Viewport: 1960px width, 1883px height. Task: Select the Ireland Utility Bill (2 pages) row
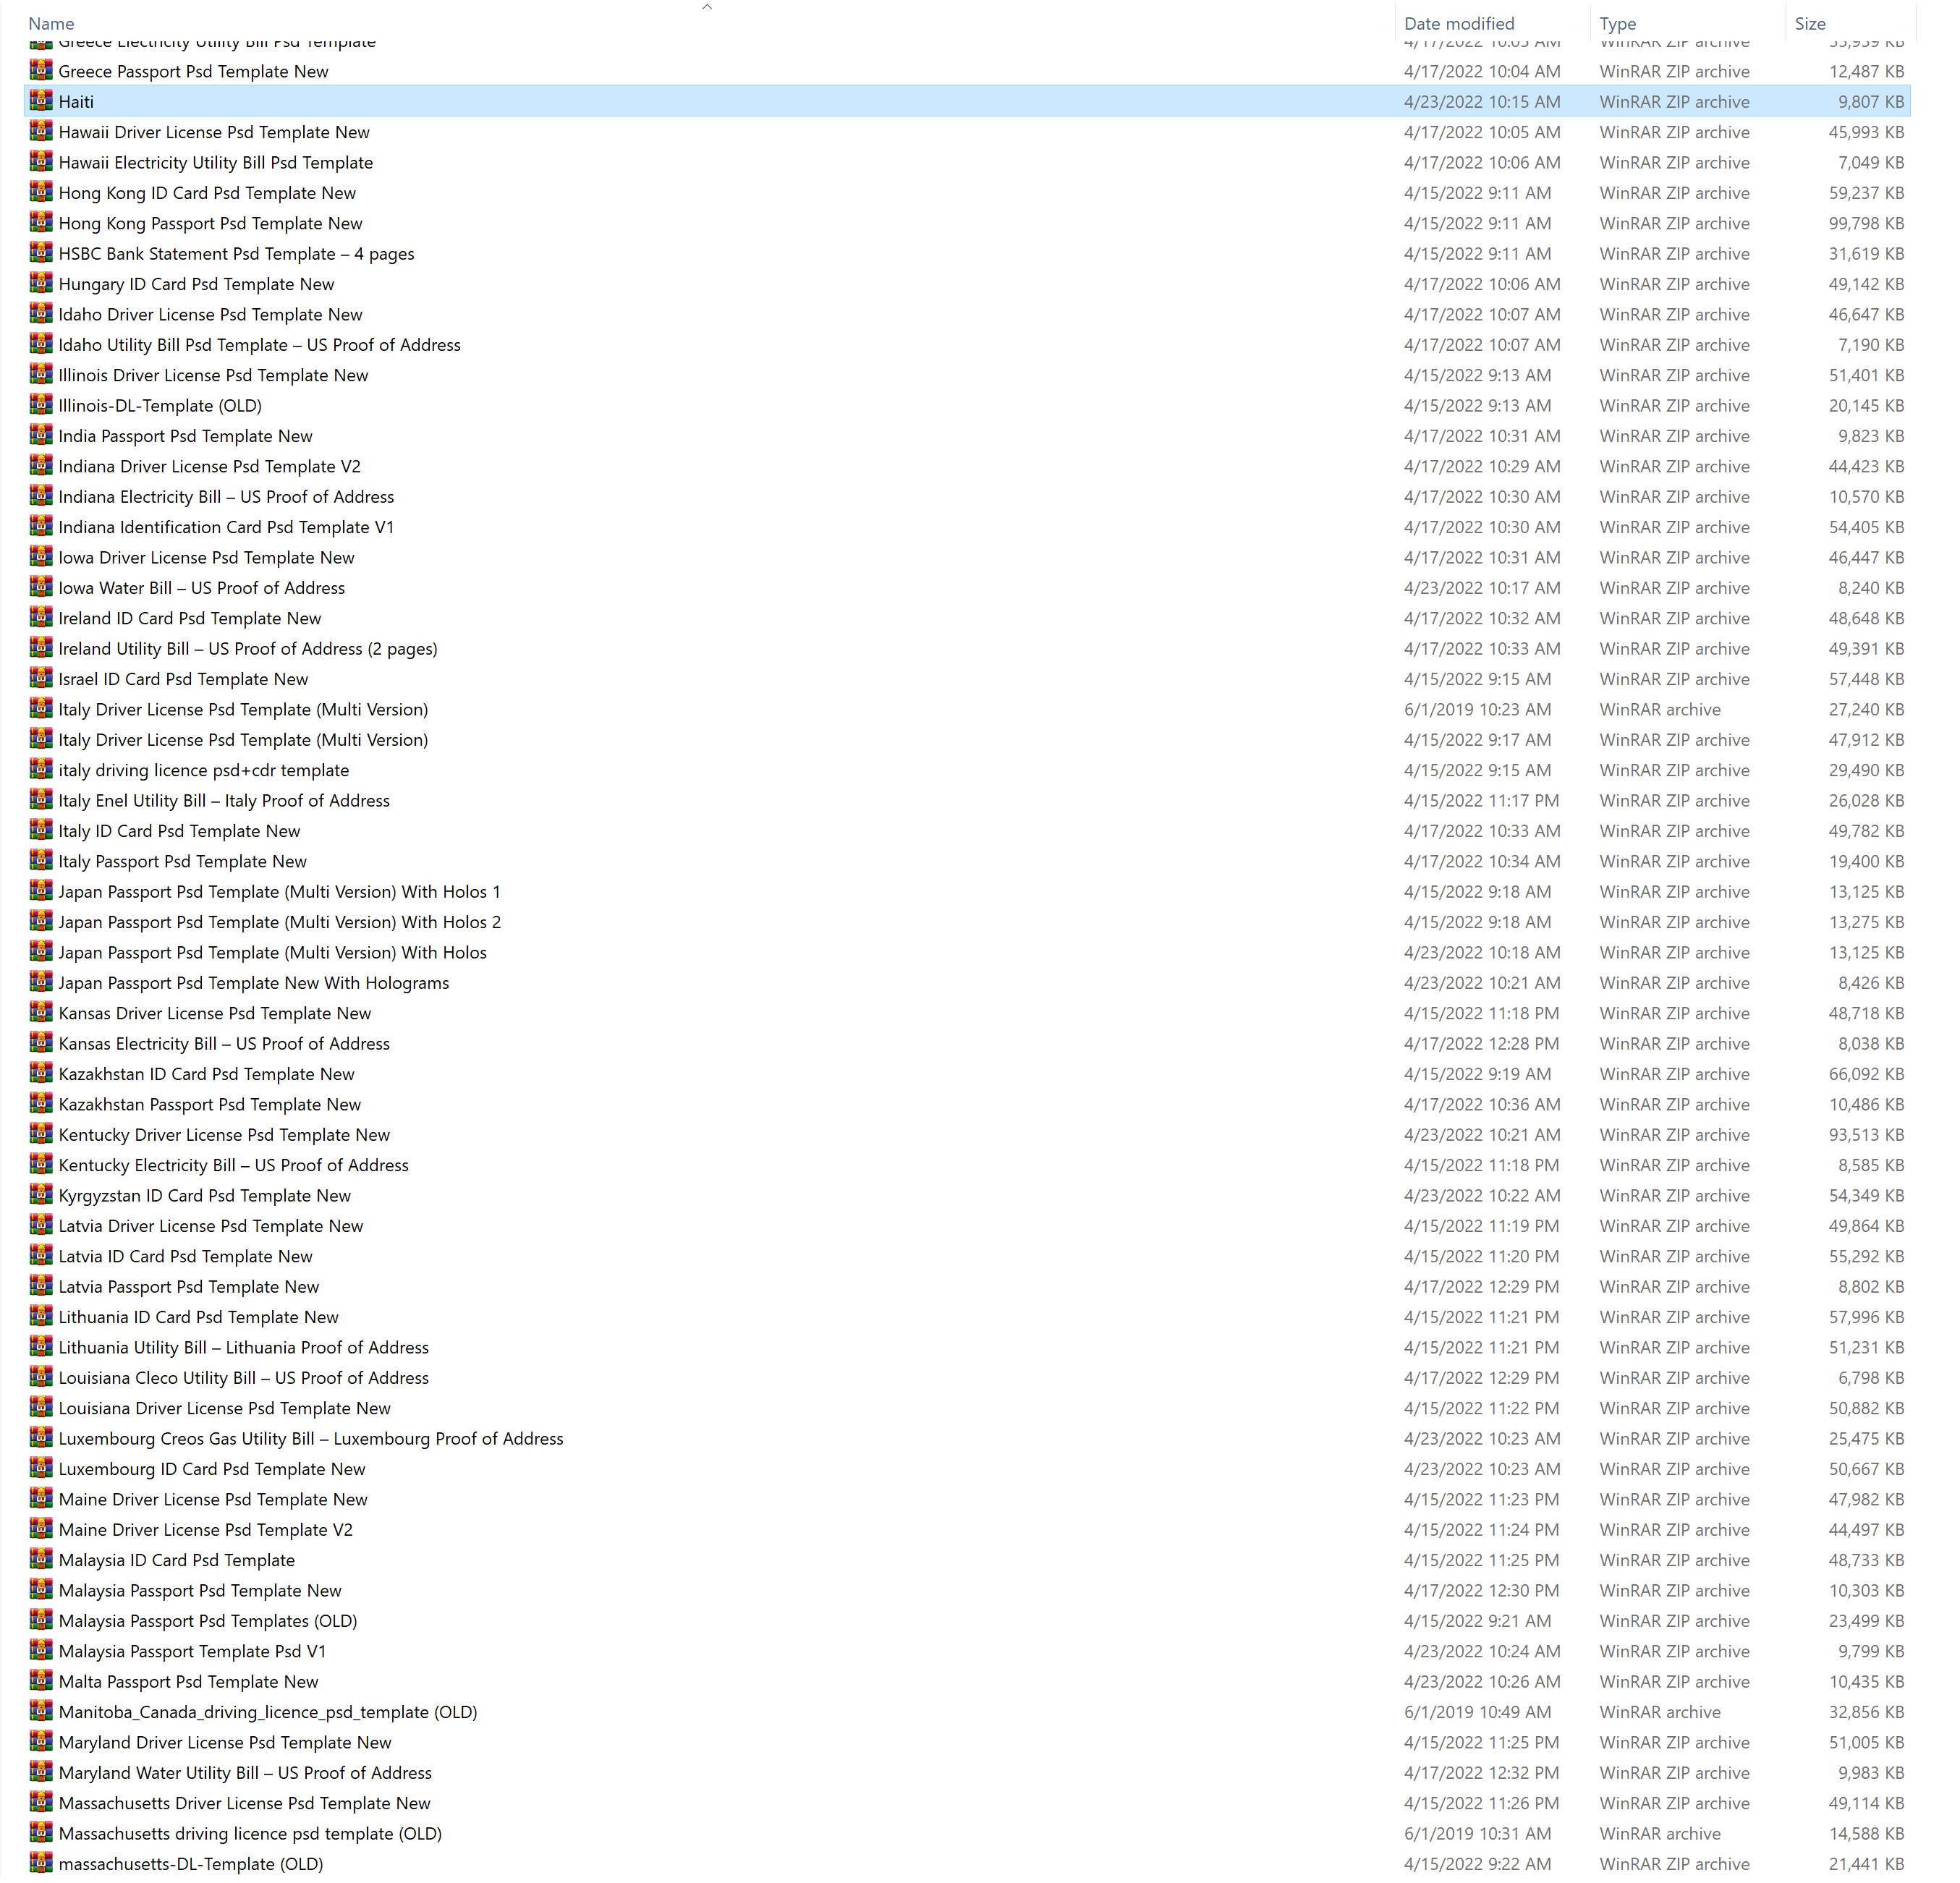[248, 649]
